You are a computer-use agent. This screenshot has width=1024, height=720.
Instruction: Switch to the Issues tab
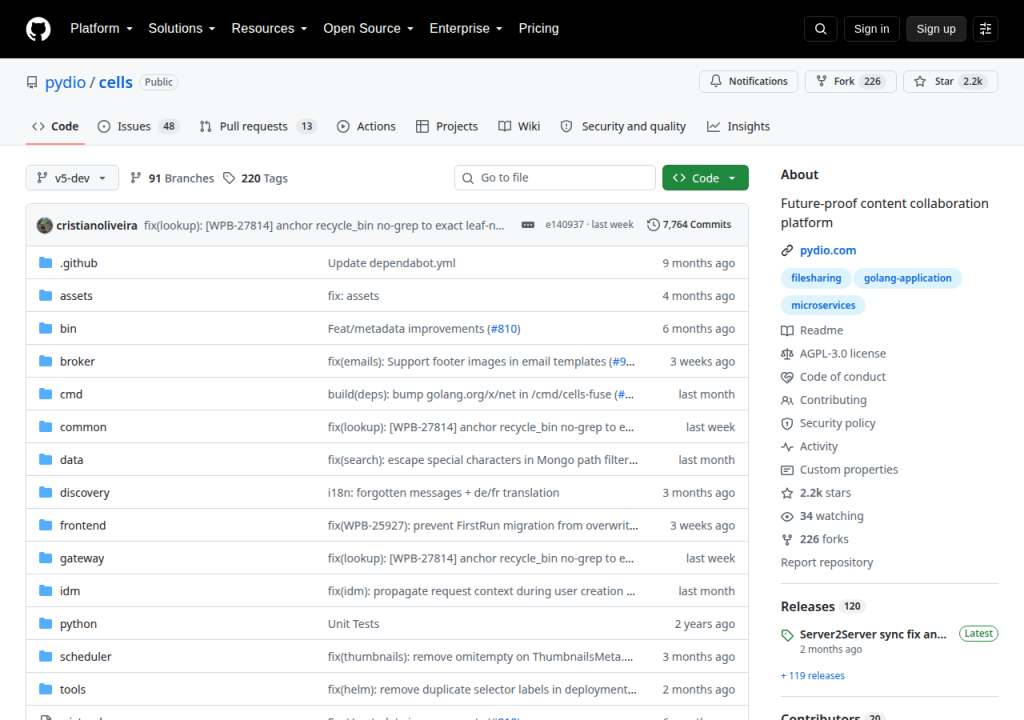(138, 126)
